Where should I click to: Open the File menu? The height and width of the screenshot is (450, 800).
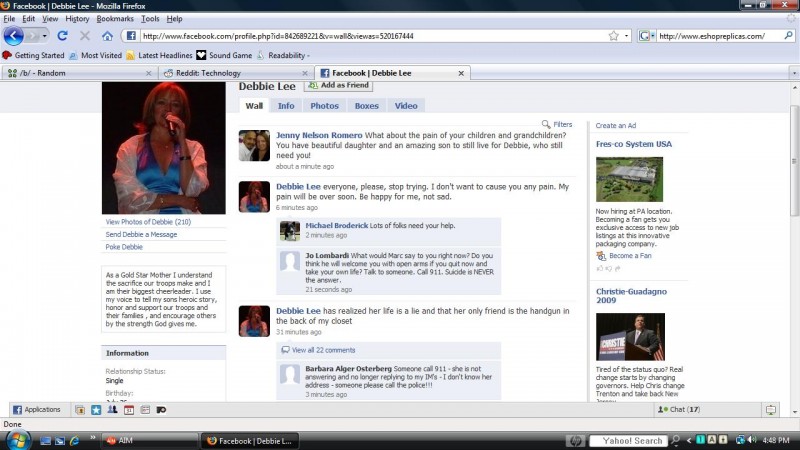tap(9, 19)
